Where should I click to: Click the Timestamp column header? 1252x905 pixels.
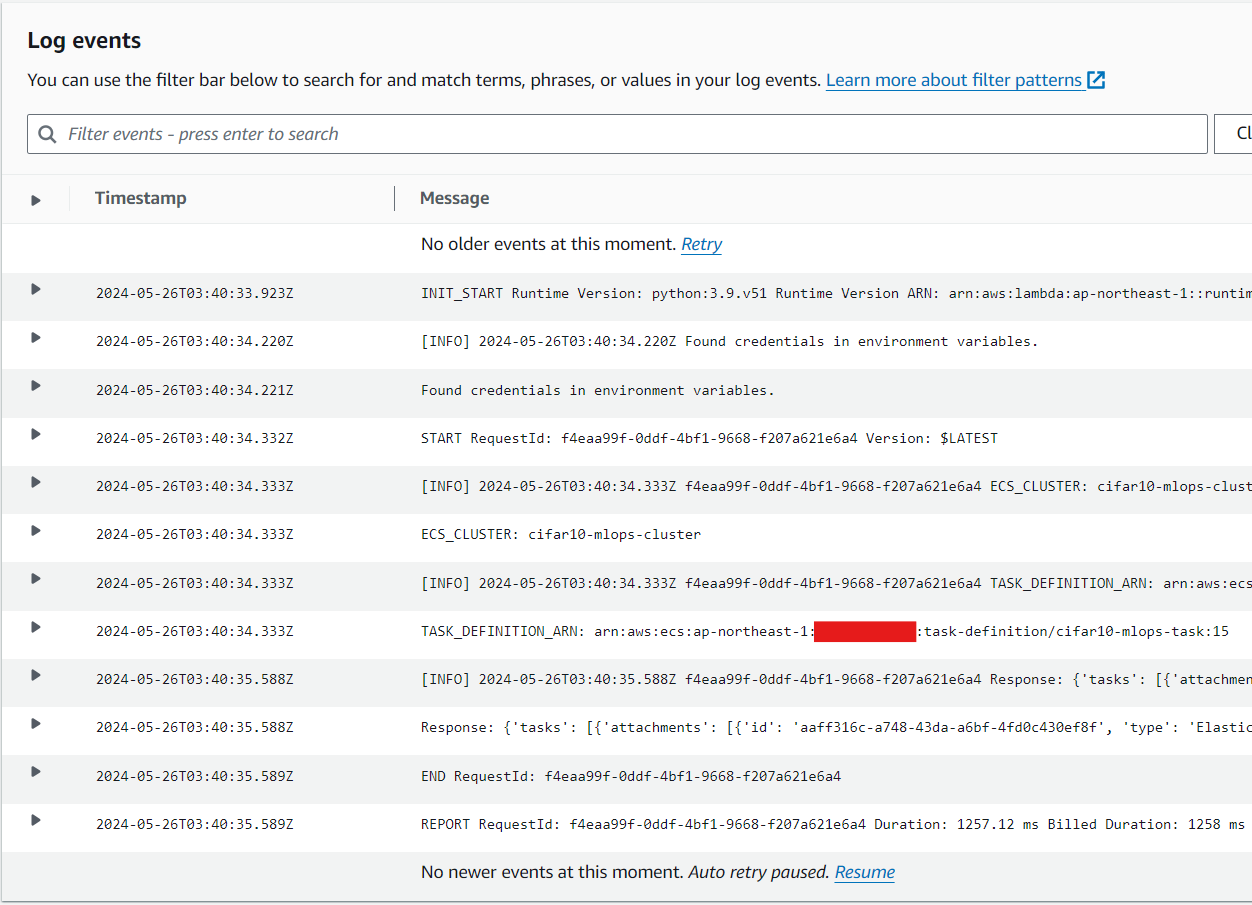(x=141, y=198)
